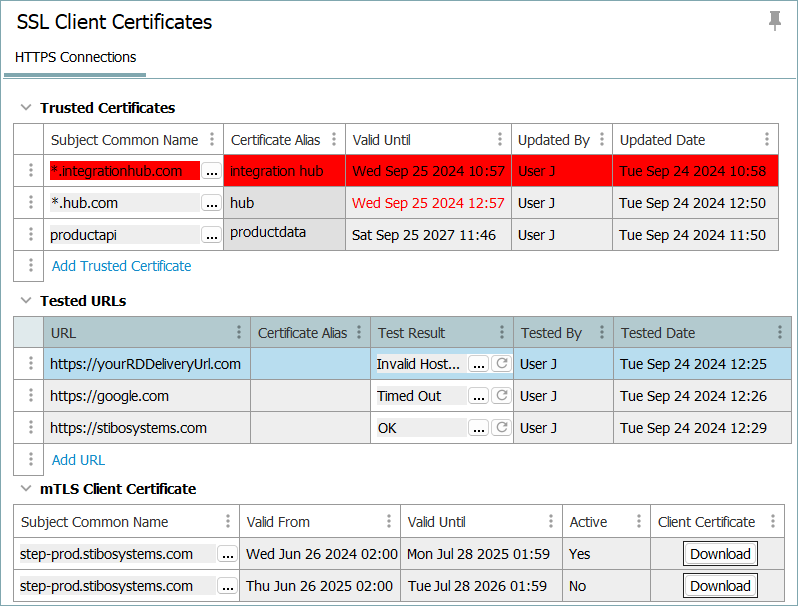Open column menu for Subject Common Name in Trusted Certificates
798x606 pixels.
coord(212,140)
